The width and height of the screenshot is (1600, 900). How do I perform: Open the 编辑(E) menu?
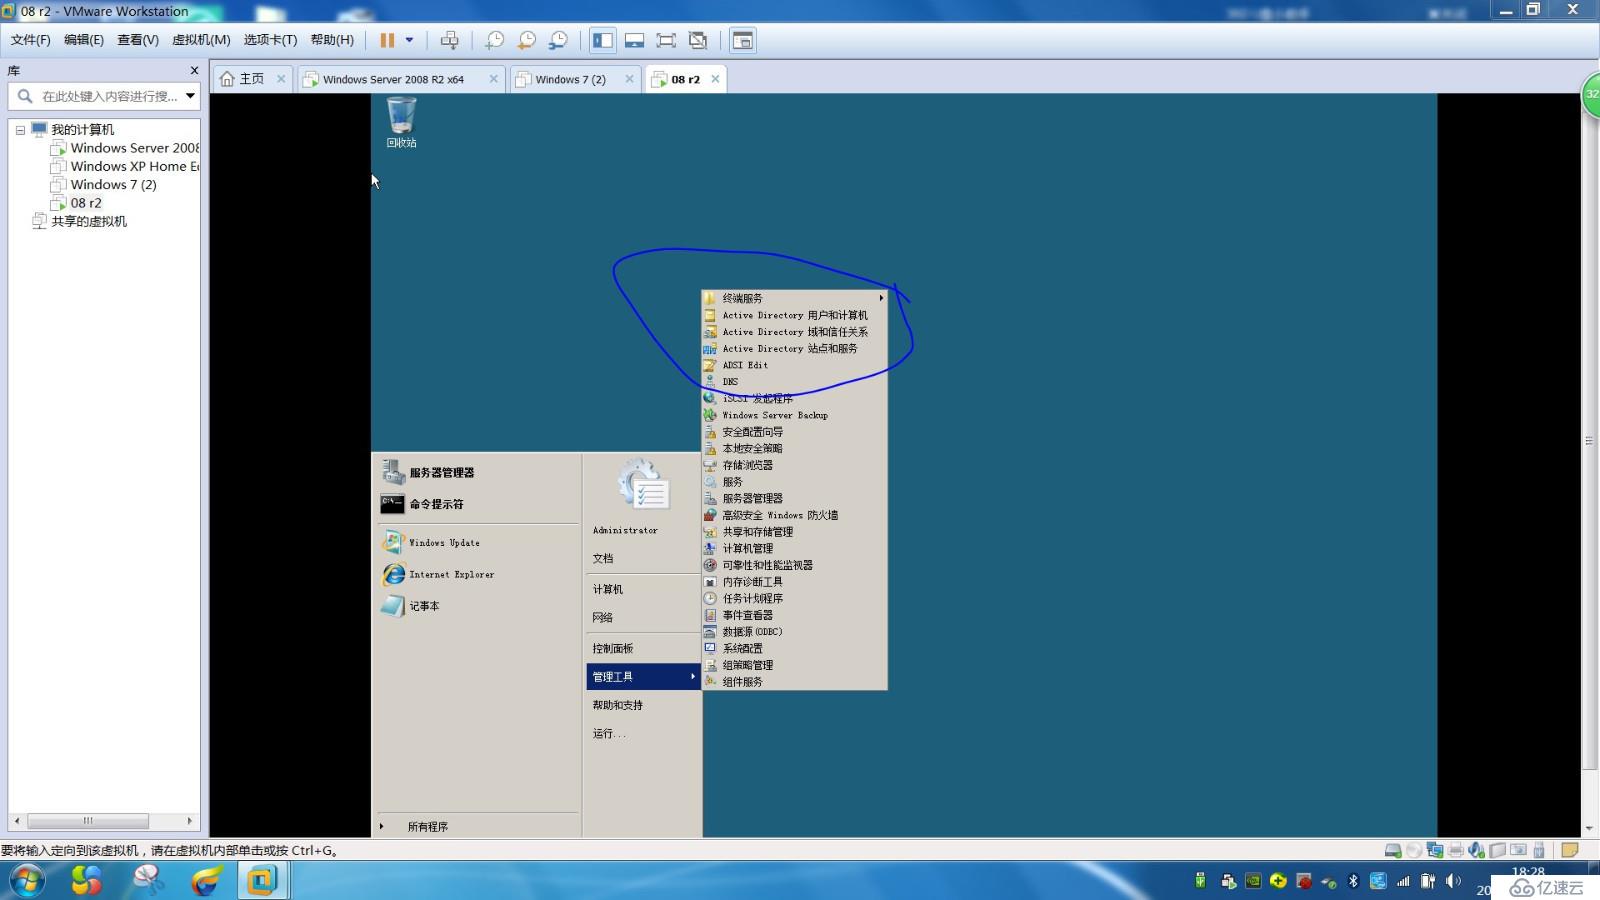83,40
